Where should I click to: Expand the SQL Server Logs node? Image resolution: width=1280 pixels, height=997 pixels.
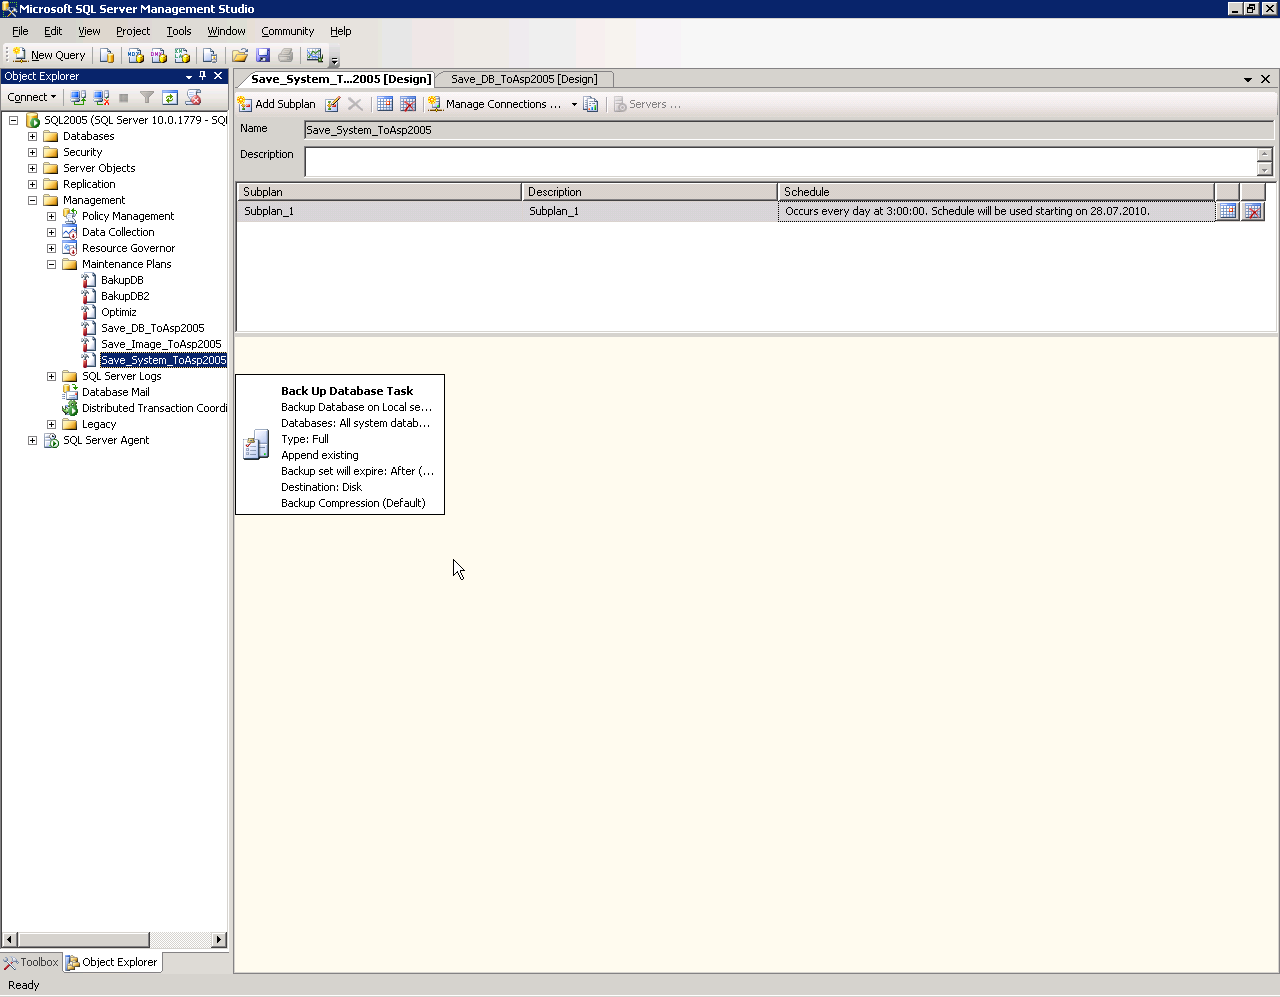52,376
